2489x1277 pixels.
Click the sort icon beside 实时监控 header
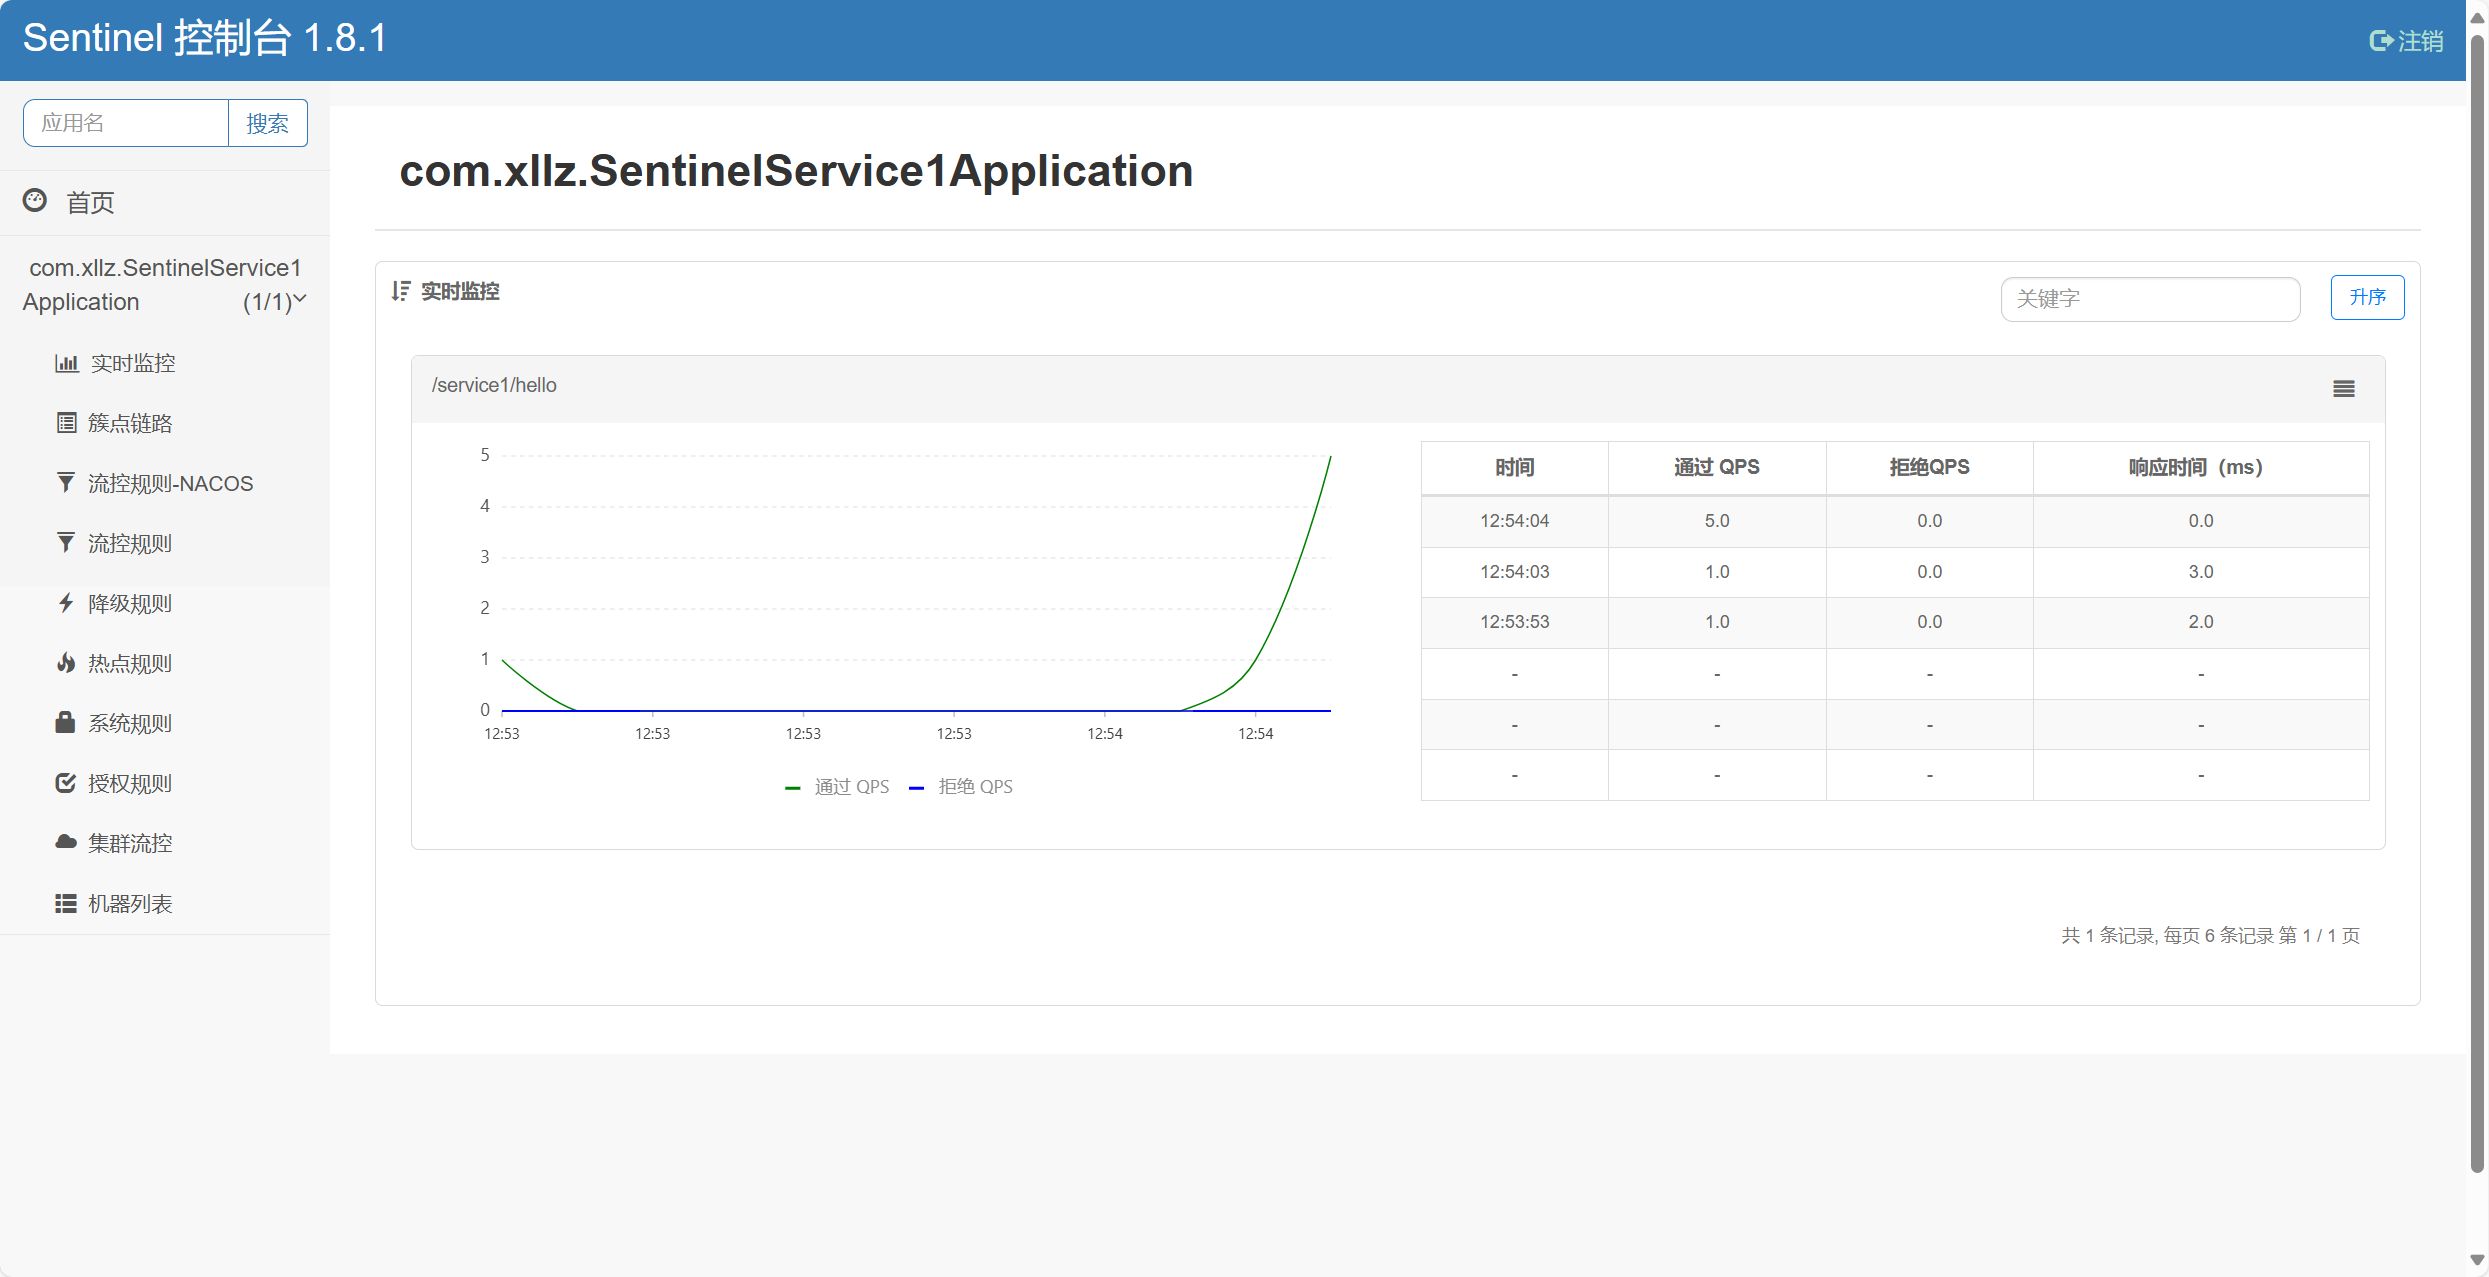401,291
